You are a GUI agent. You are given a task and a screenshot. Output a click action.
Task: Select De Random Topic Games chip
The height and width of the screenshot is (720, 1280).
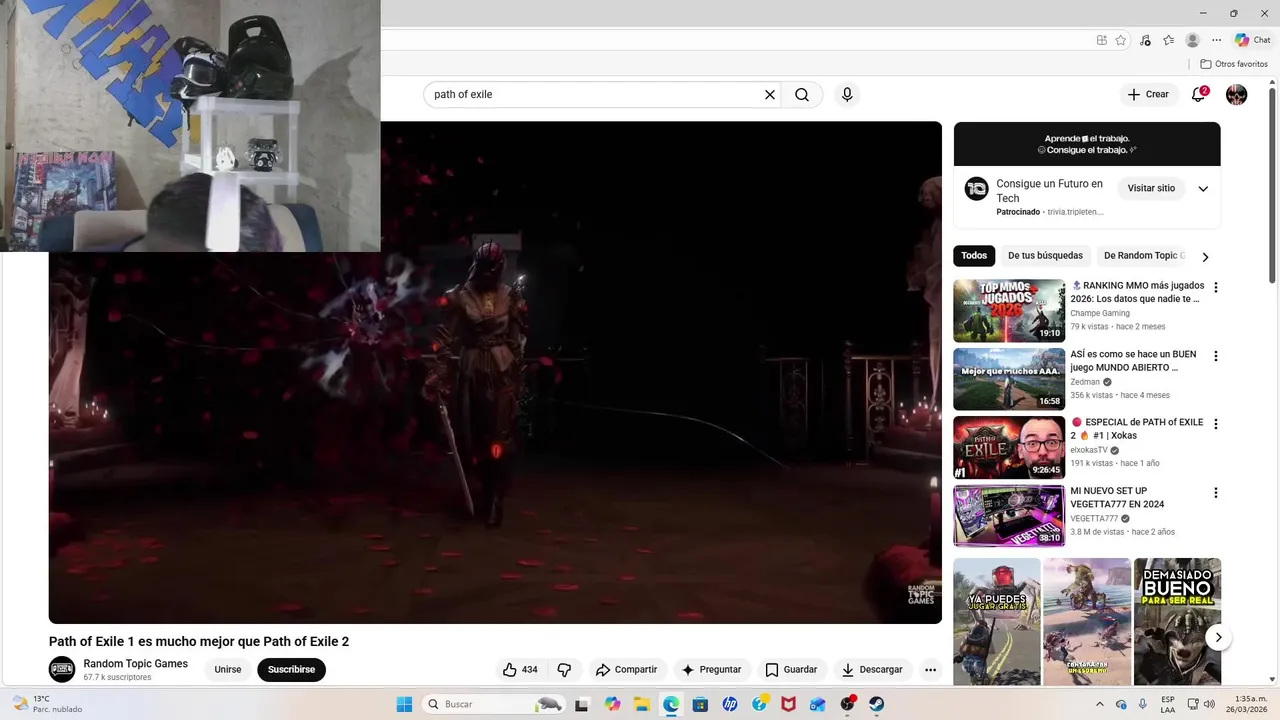point(1144,256)
